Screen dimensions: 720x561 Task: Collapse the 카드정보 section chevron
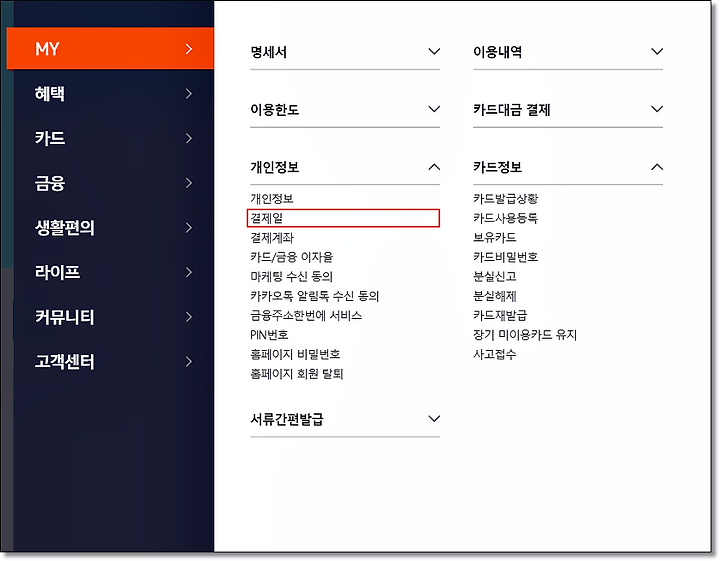[x=657, y=167]
